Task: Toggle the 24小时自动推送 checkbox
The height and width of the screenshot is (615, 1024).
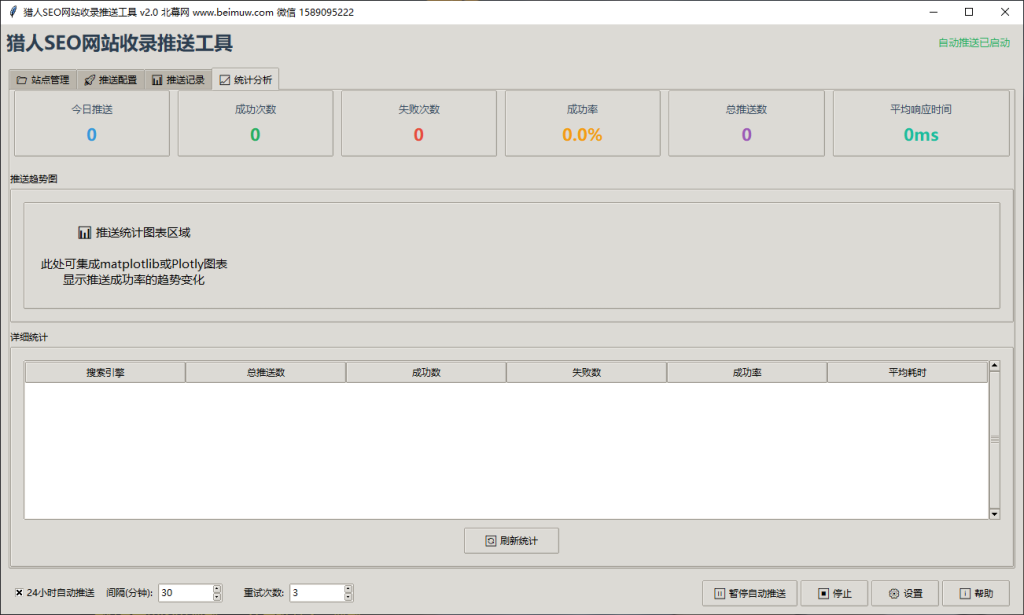Action: 19,593
